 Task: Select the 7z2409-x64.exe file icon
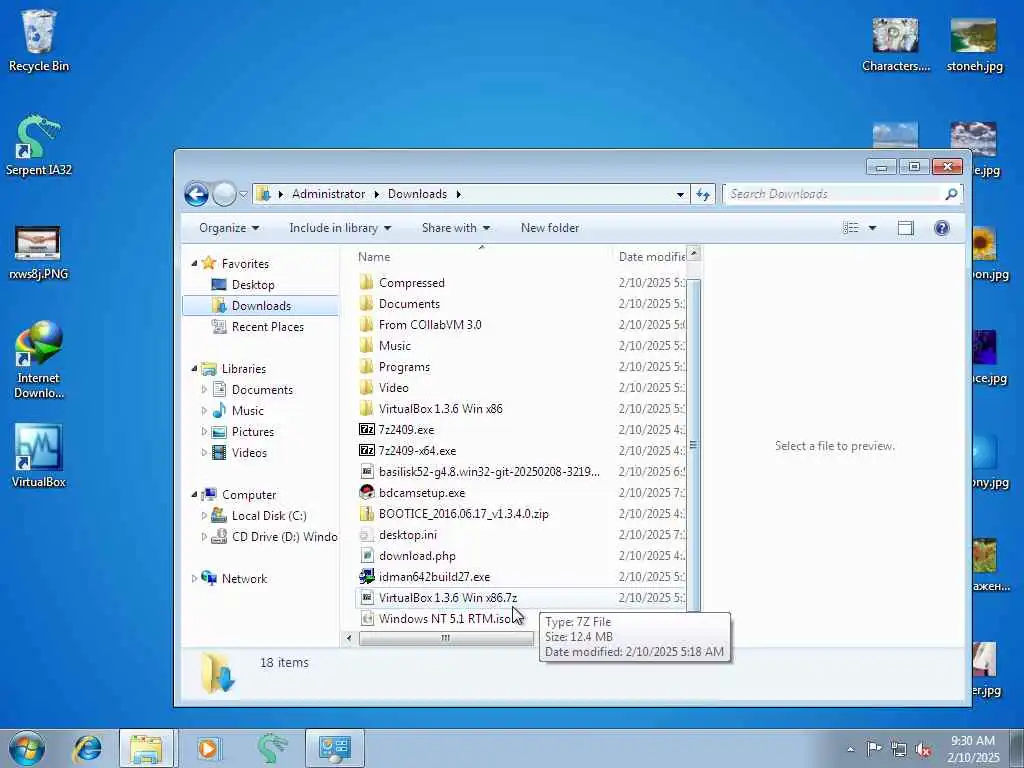pos(367,451)
